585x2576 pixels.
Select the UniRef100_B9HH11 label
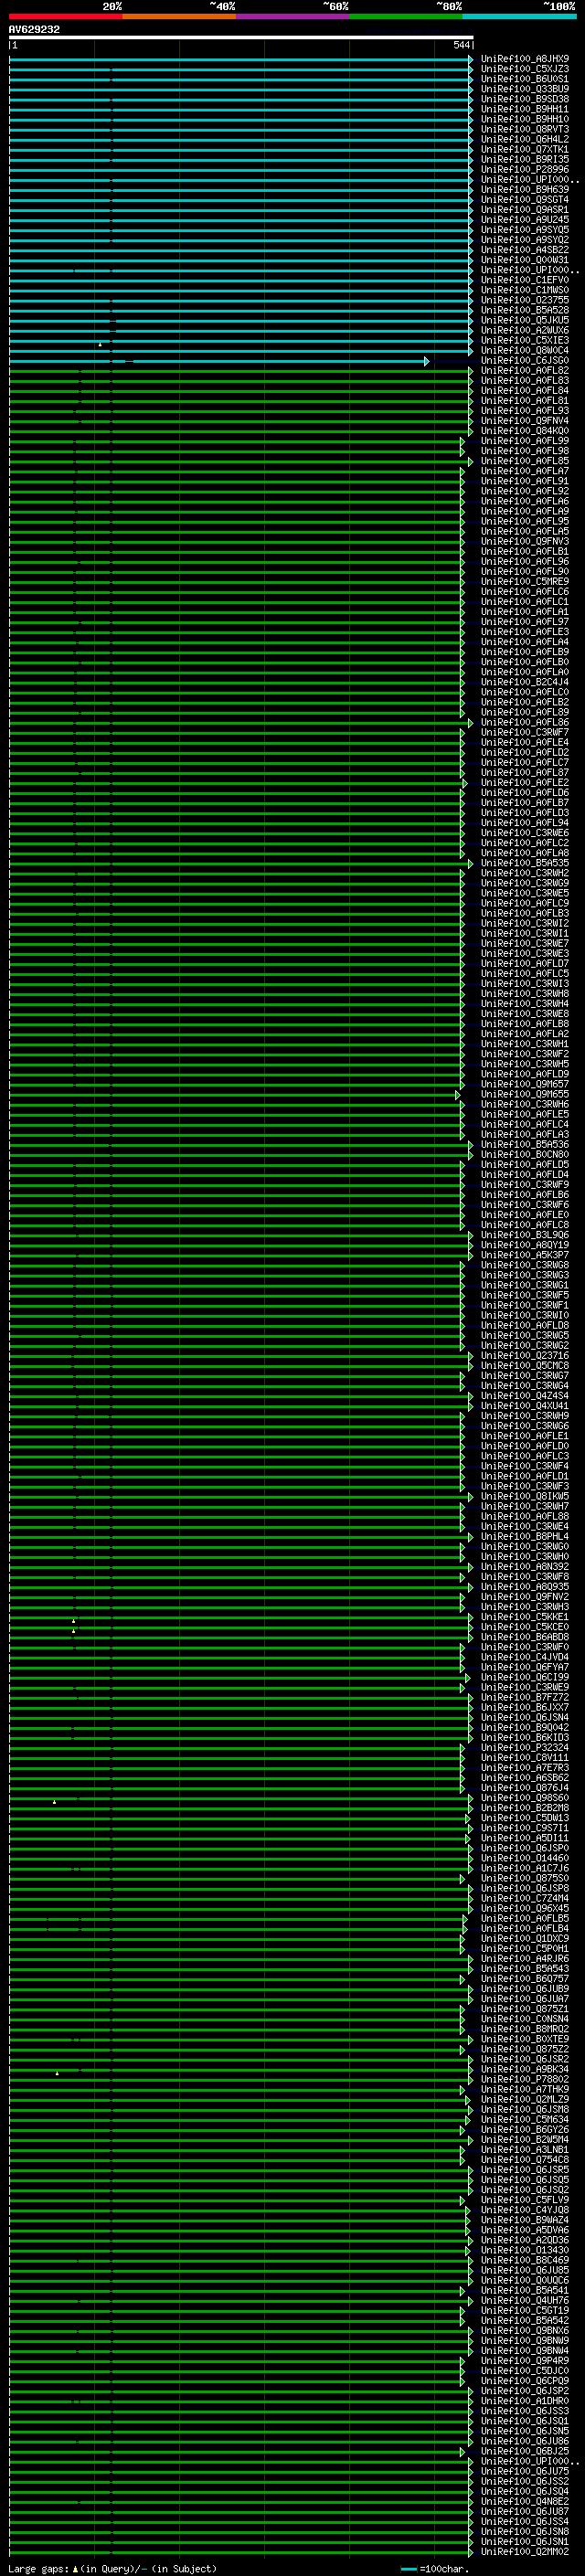525,109
